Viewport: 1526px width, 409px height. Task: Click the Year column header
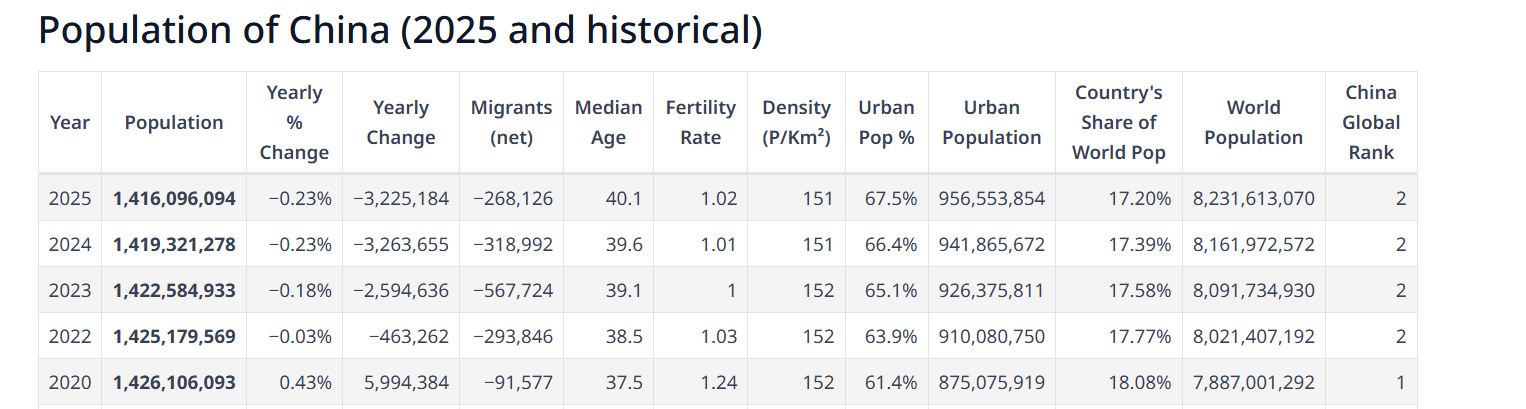coord(70,123)
